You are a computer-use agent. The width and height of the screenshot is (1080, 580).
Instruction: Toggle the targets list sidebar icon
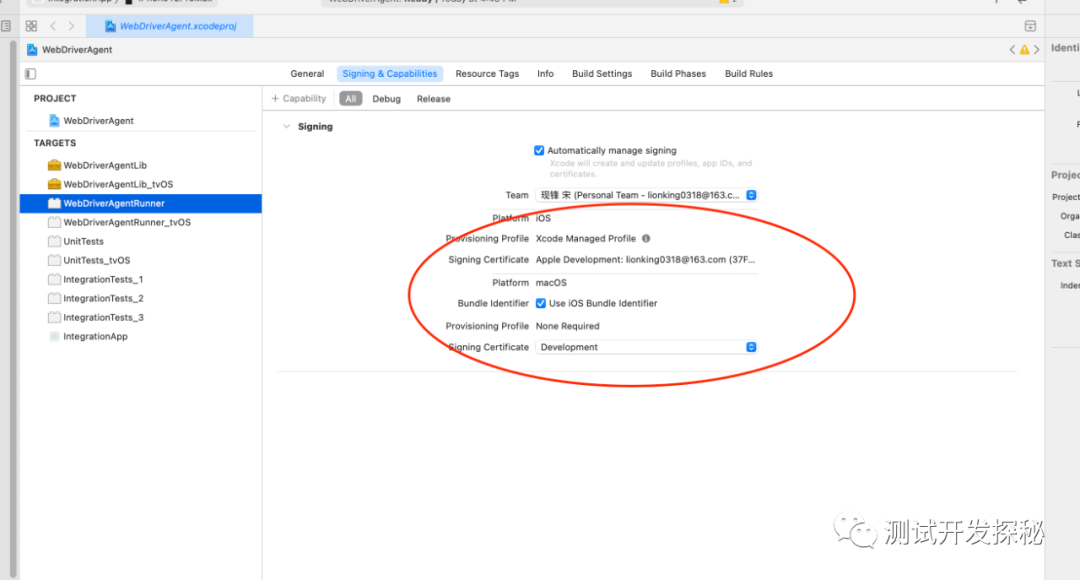[x=30, y=74]
